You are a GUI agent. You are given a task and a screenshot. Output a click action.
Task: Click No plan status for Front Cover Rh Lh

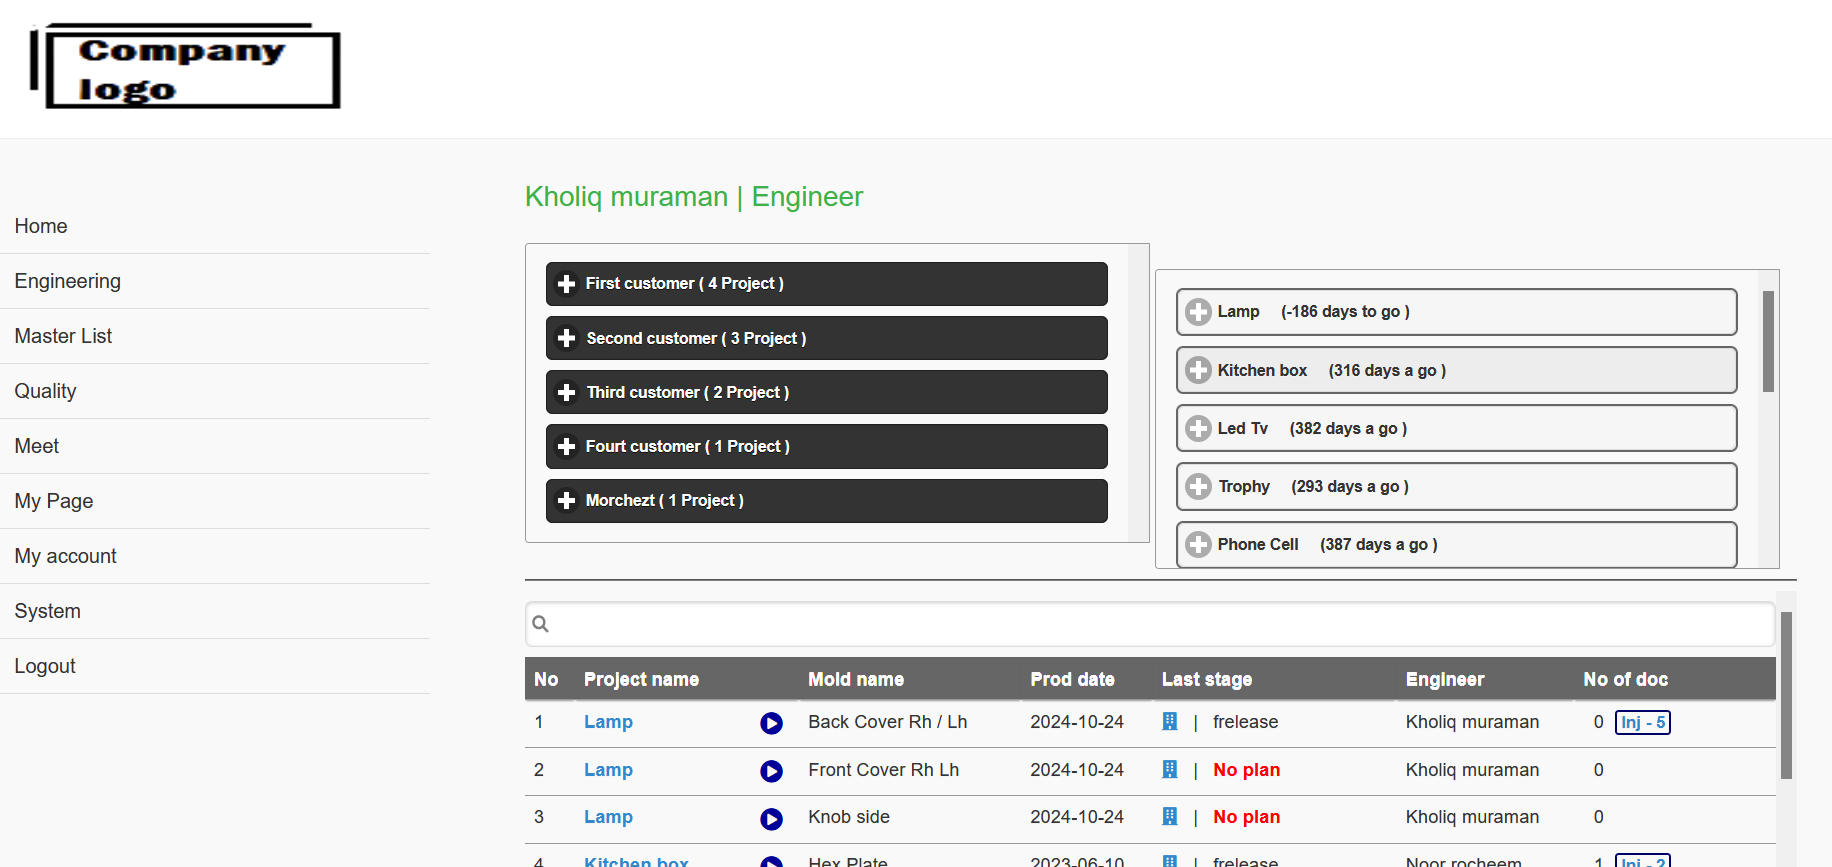(x=1246, y=770)
